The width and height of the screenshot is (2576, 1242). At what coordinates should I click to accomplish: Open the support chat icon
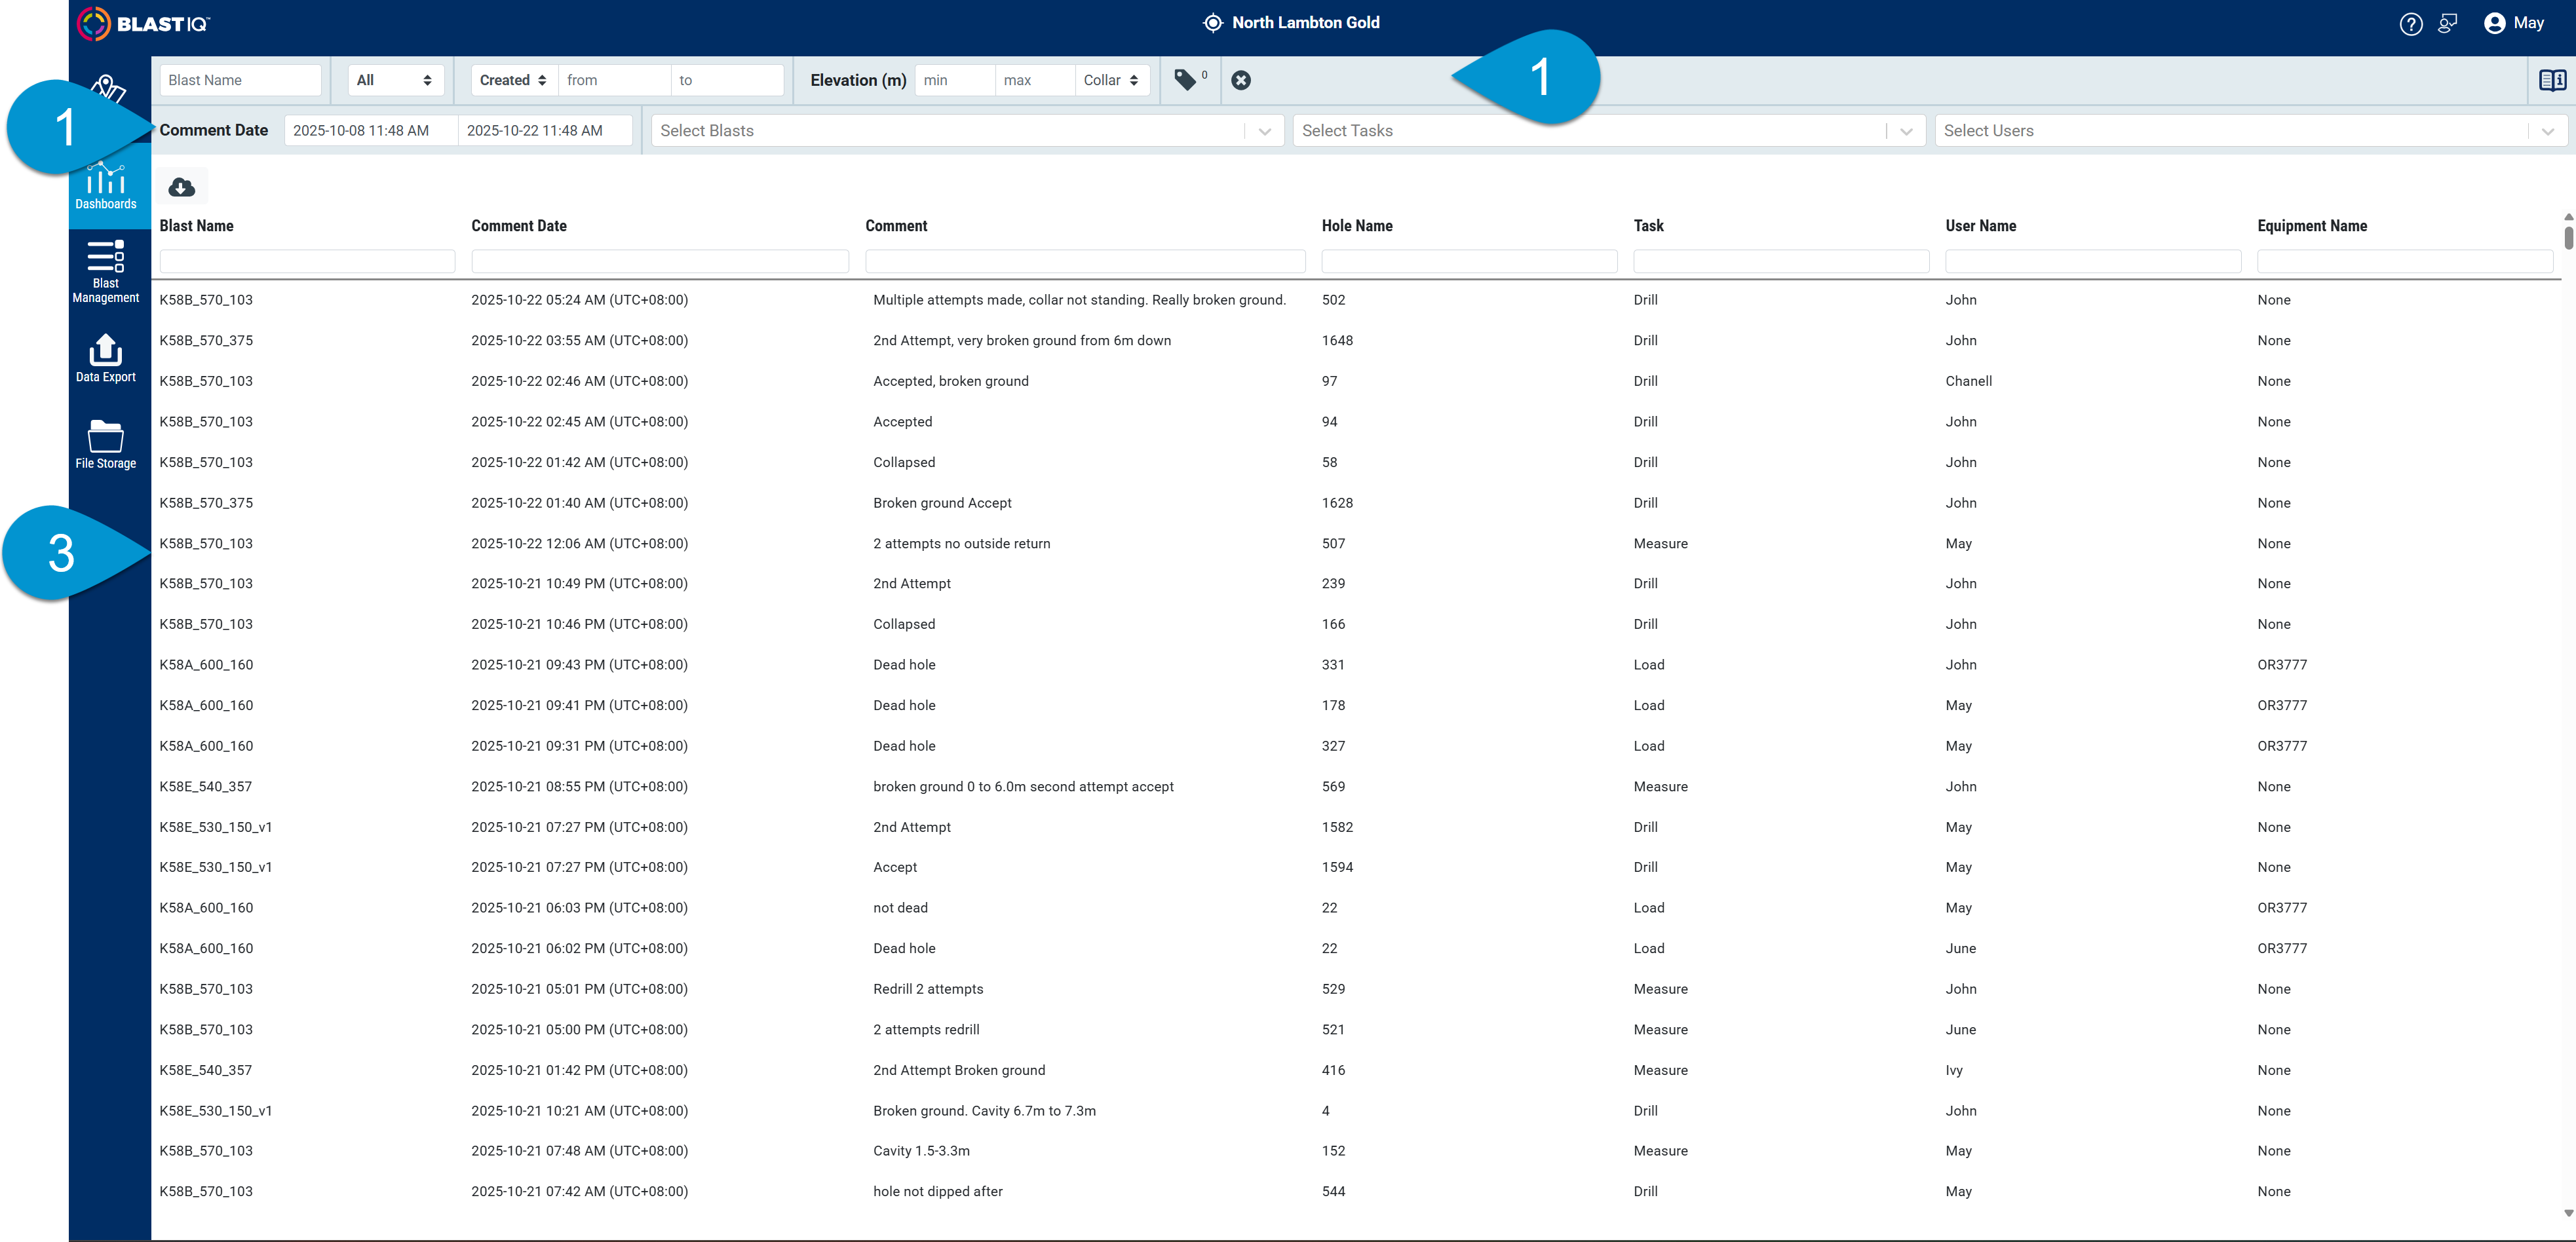tap(2447, 23)
